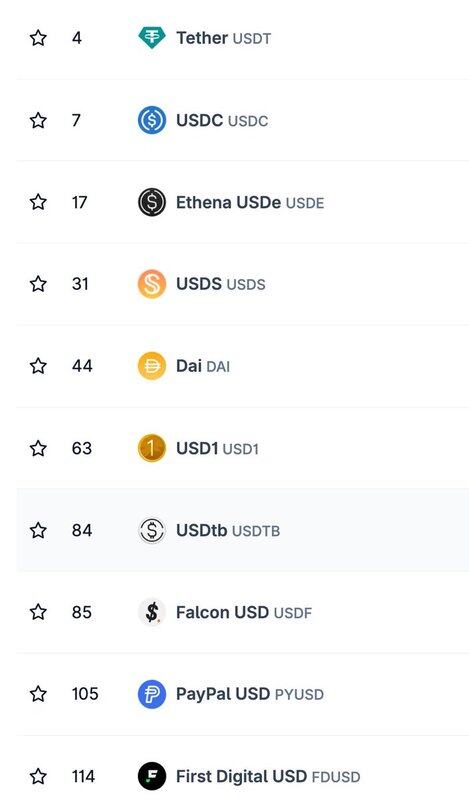Click the USDtb coin logo icon
This screenshot has width=469, height=800.
click(152, 530)
